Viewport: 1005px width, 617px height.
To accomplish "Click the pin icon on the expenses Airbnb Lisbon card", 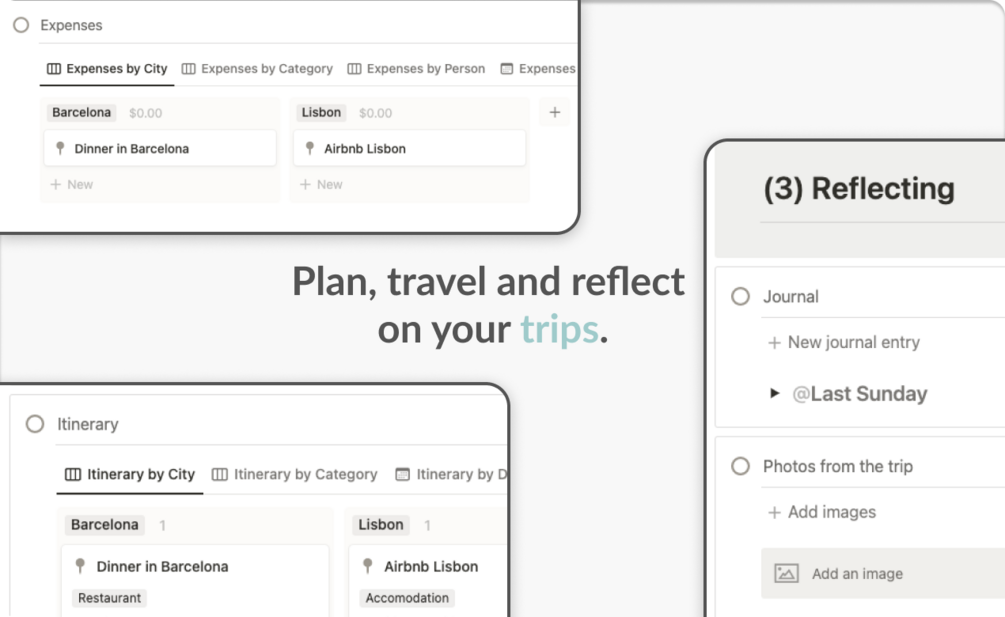I will click(x=310, y=149).
